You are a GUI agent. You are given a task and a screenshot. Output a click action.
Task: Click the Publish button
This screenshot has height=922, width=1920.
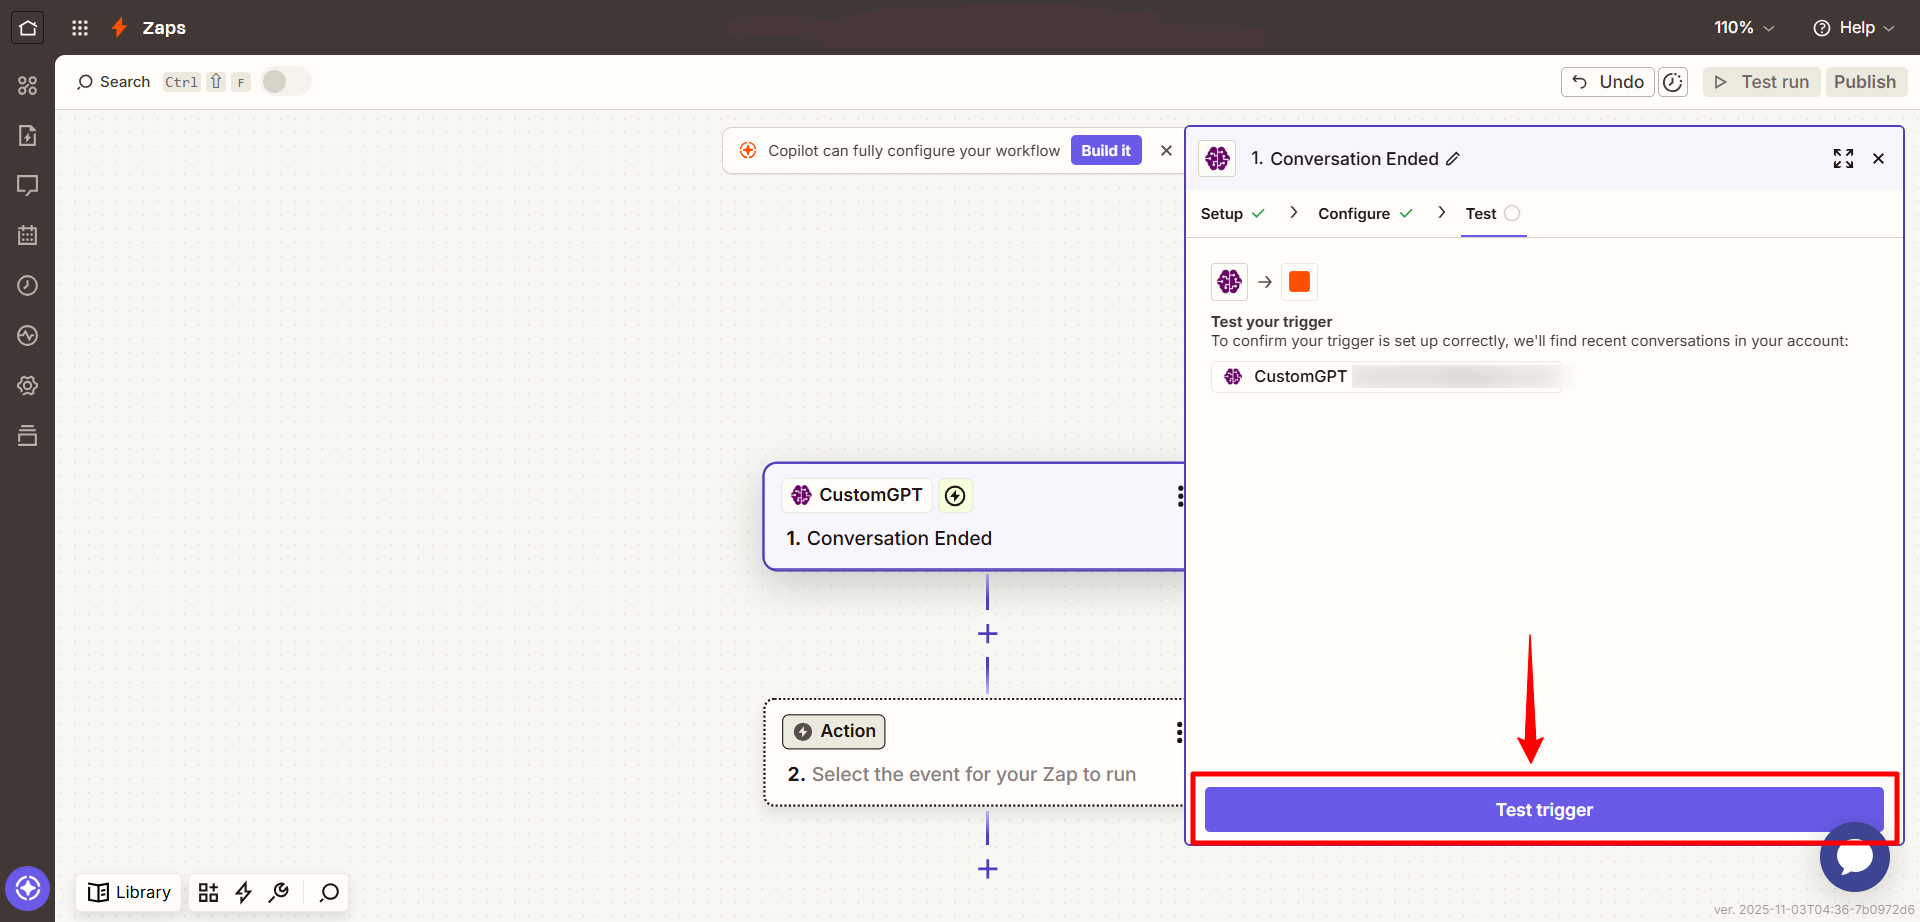click(1865, 82)
